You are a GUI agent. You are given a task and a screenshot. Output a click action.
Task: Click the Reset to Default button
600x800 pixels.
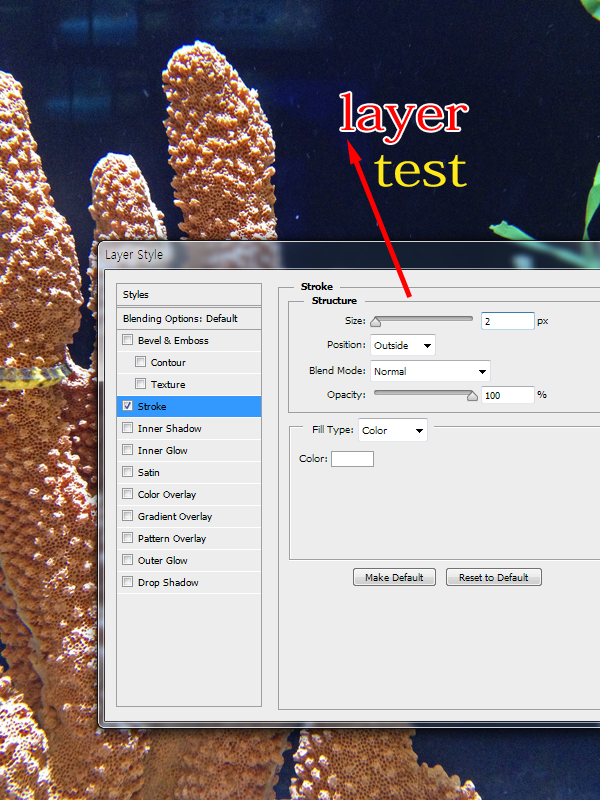point(494,577)
